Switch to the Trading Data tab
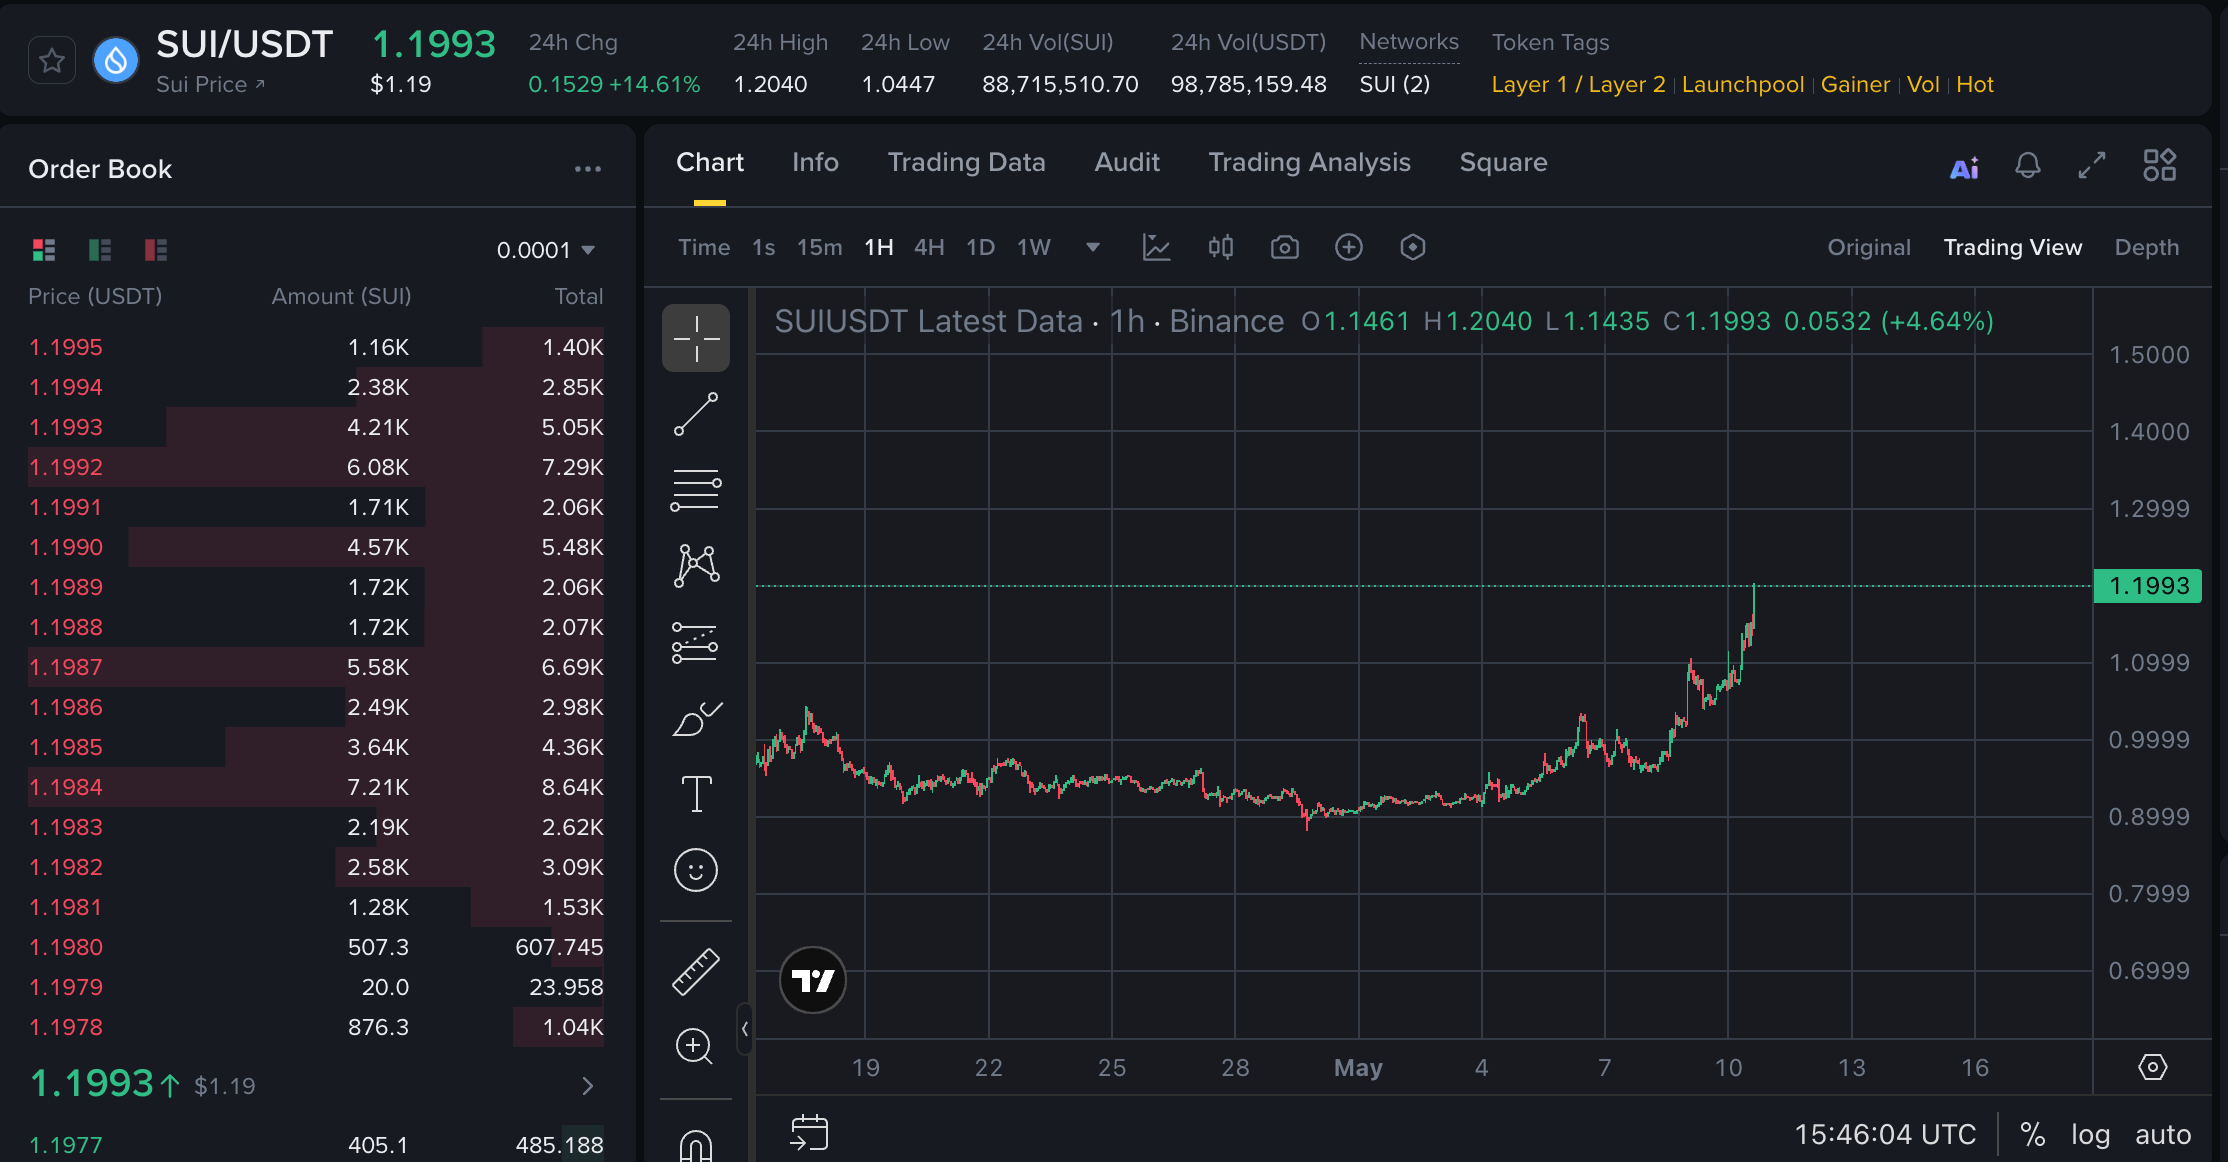 [x=966, y=162]
